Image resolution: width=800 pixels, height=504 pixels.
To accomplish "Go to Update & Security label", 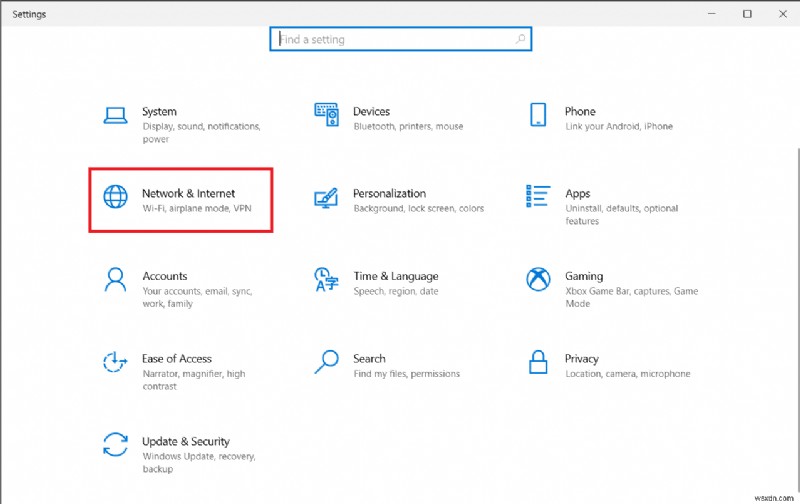I will [x=186, y=441].
